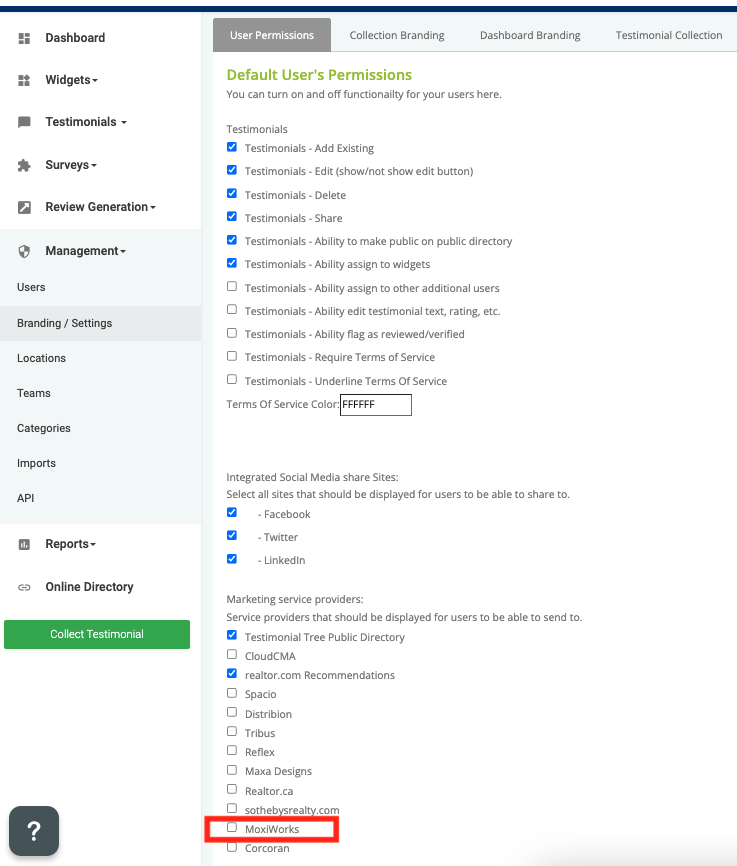
Task: Click the Dashboard grid icon
Action: tap(24, 38)
